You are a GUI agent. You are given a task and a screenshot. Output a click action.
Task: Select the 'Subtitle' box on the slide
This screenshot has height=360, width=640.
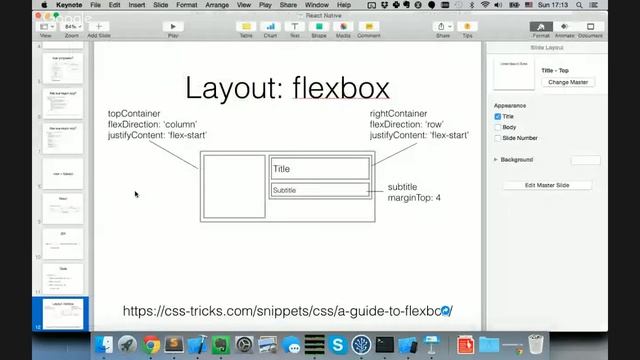(320, 190)
